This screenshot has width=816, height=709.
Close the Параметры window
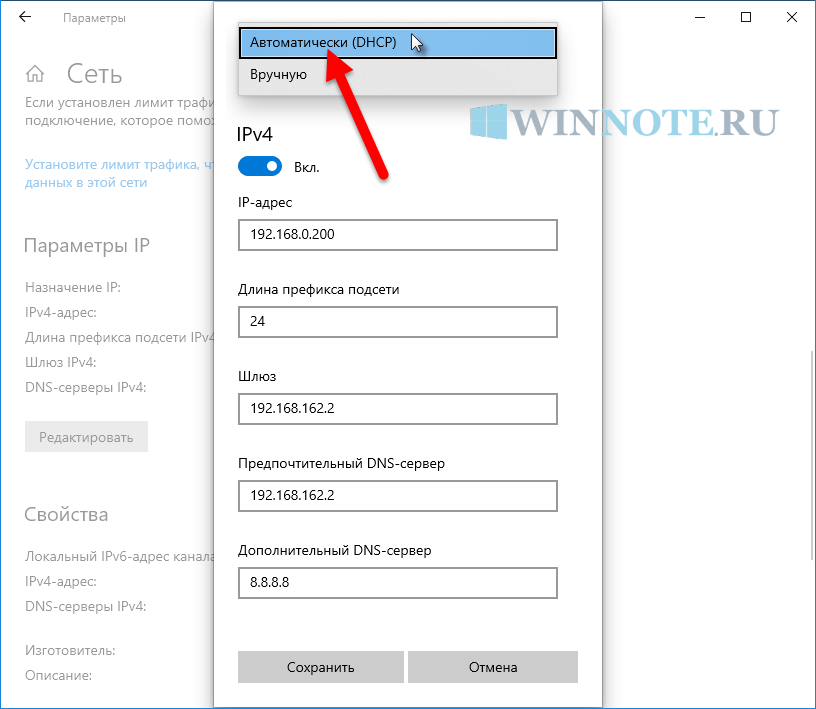(792, 17)
